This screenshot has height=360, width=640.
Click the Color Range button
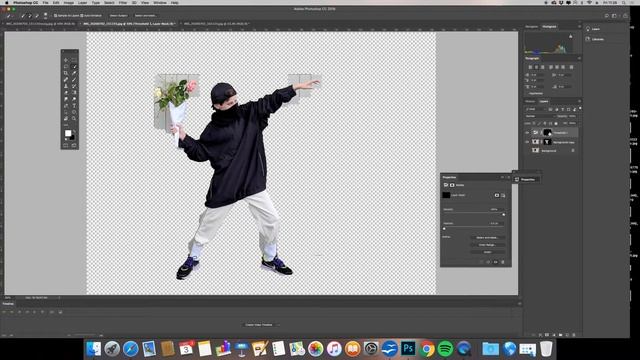point(487,245)
